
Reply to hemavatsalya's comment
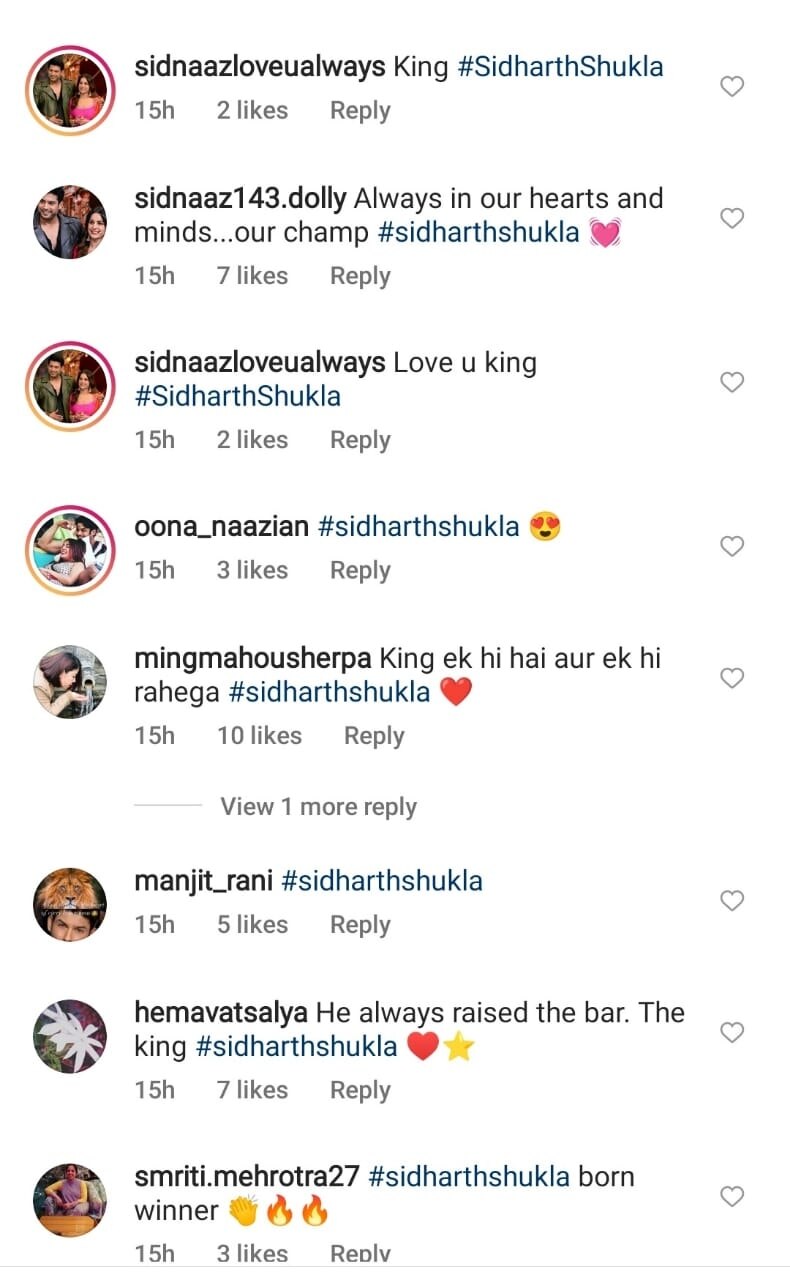pos(360,1090)
